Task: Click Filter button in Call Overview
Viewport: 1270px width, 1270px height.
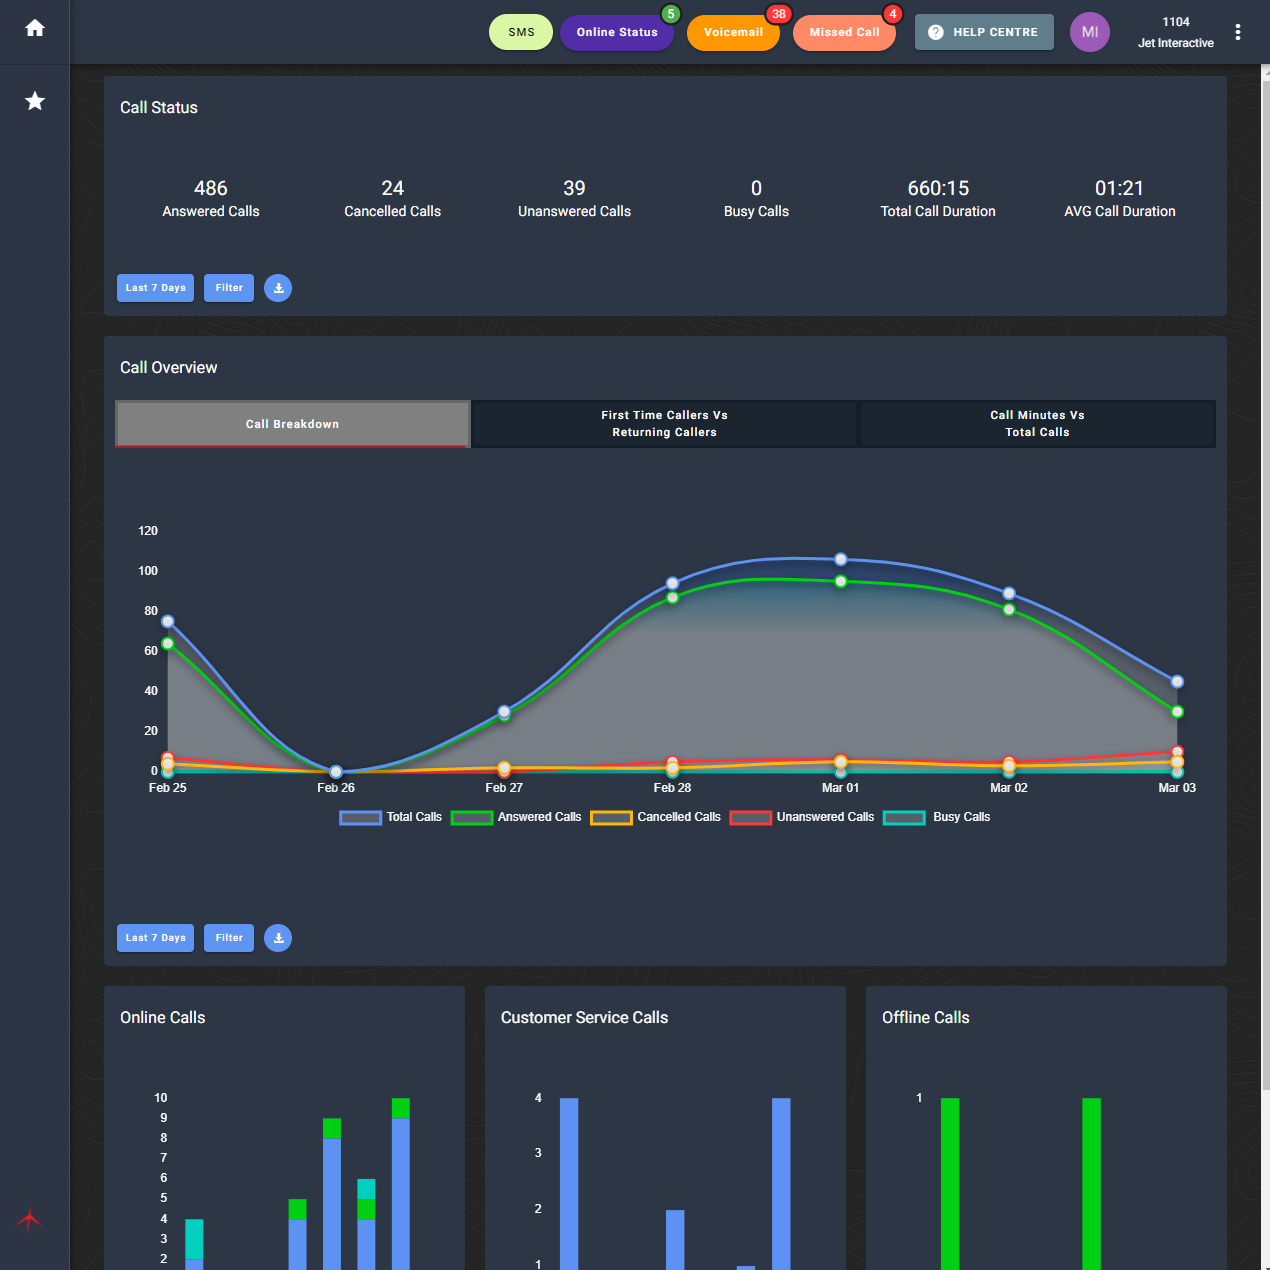Action: coord(229,938)
